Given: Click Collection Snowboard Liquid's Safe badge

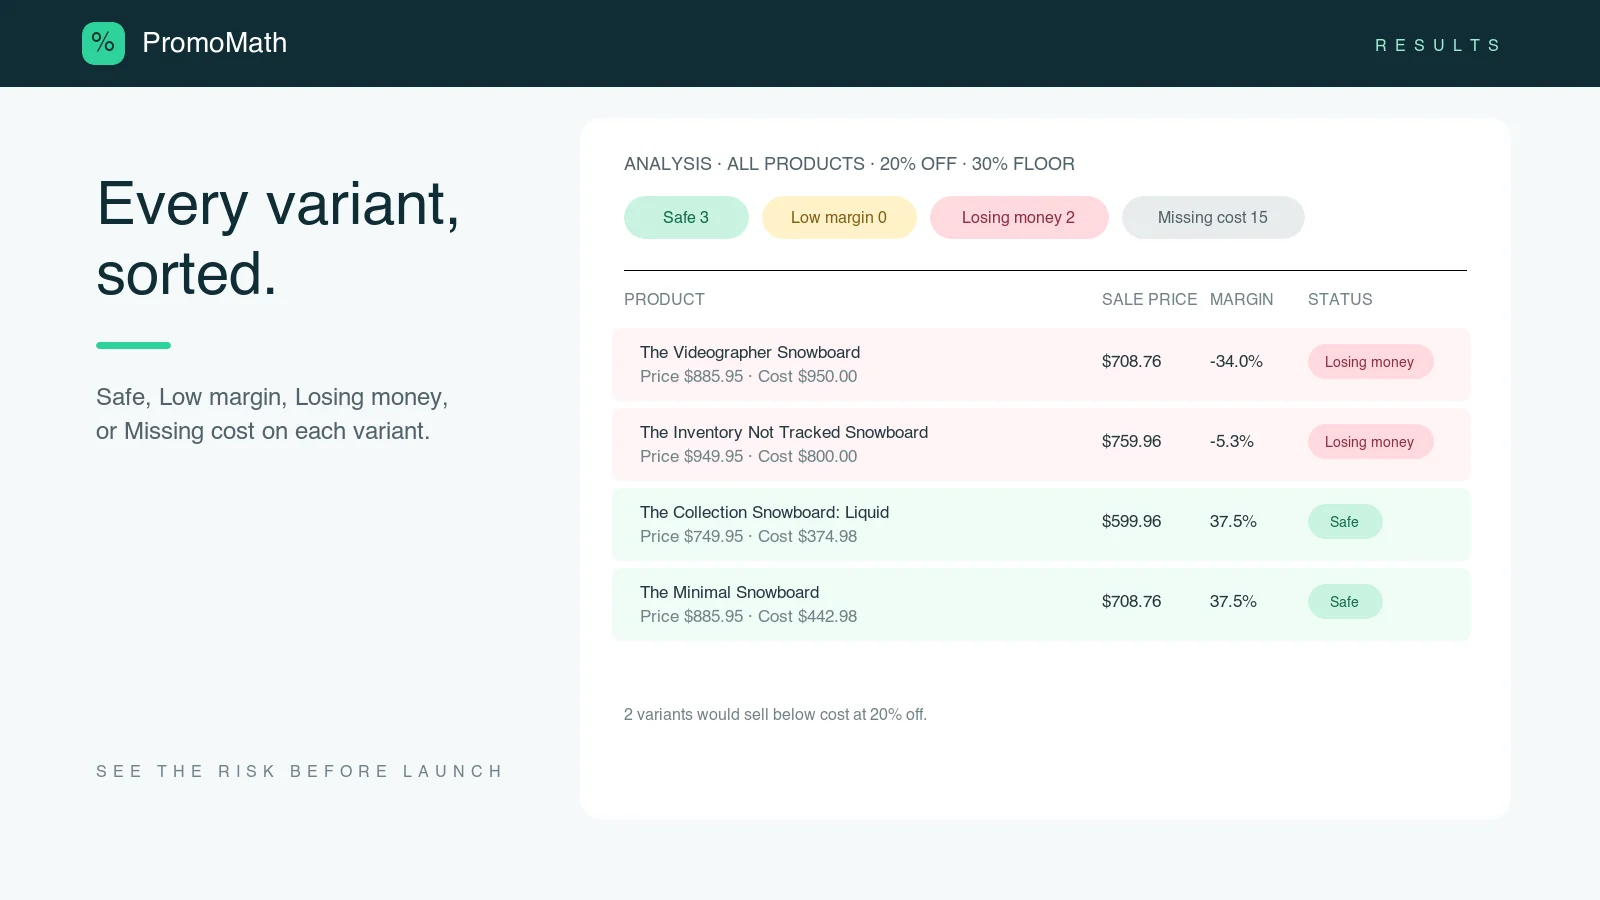Looking at the screenshot, I should (1345, 522).
